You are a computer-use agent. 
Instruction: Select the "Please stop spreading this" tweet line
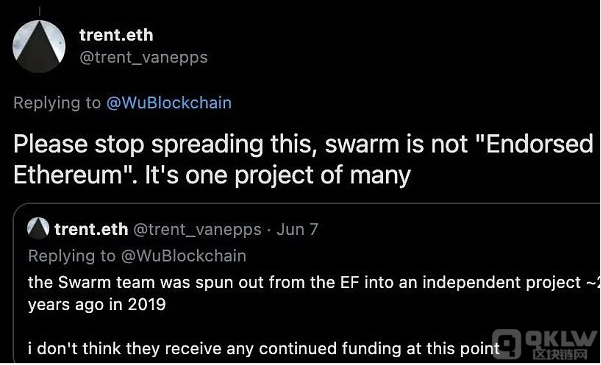303,145
